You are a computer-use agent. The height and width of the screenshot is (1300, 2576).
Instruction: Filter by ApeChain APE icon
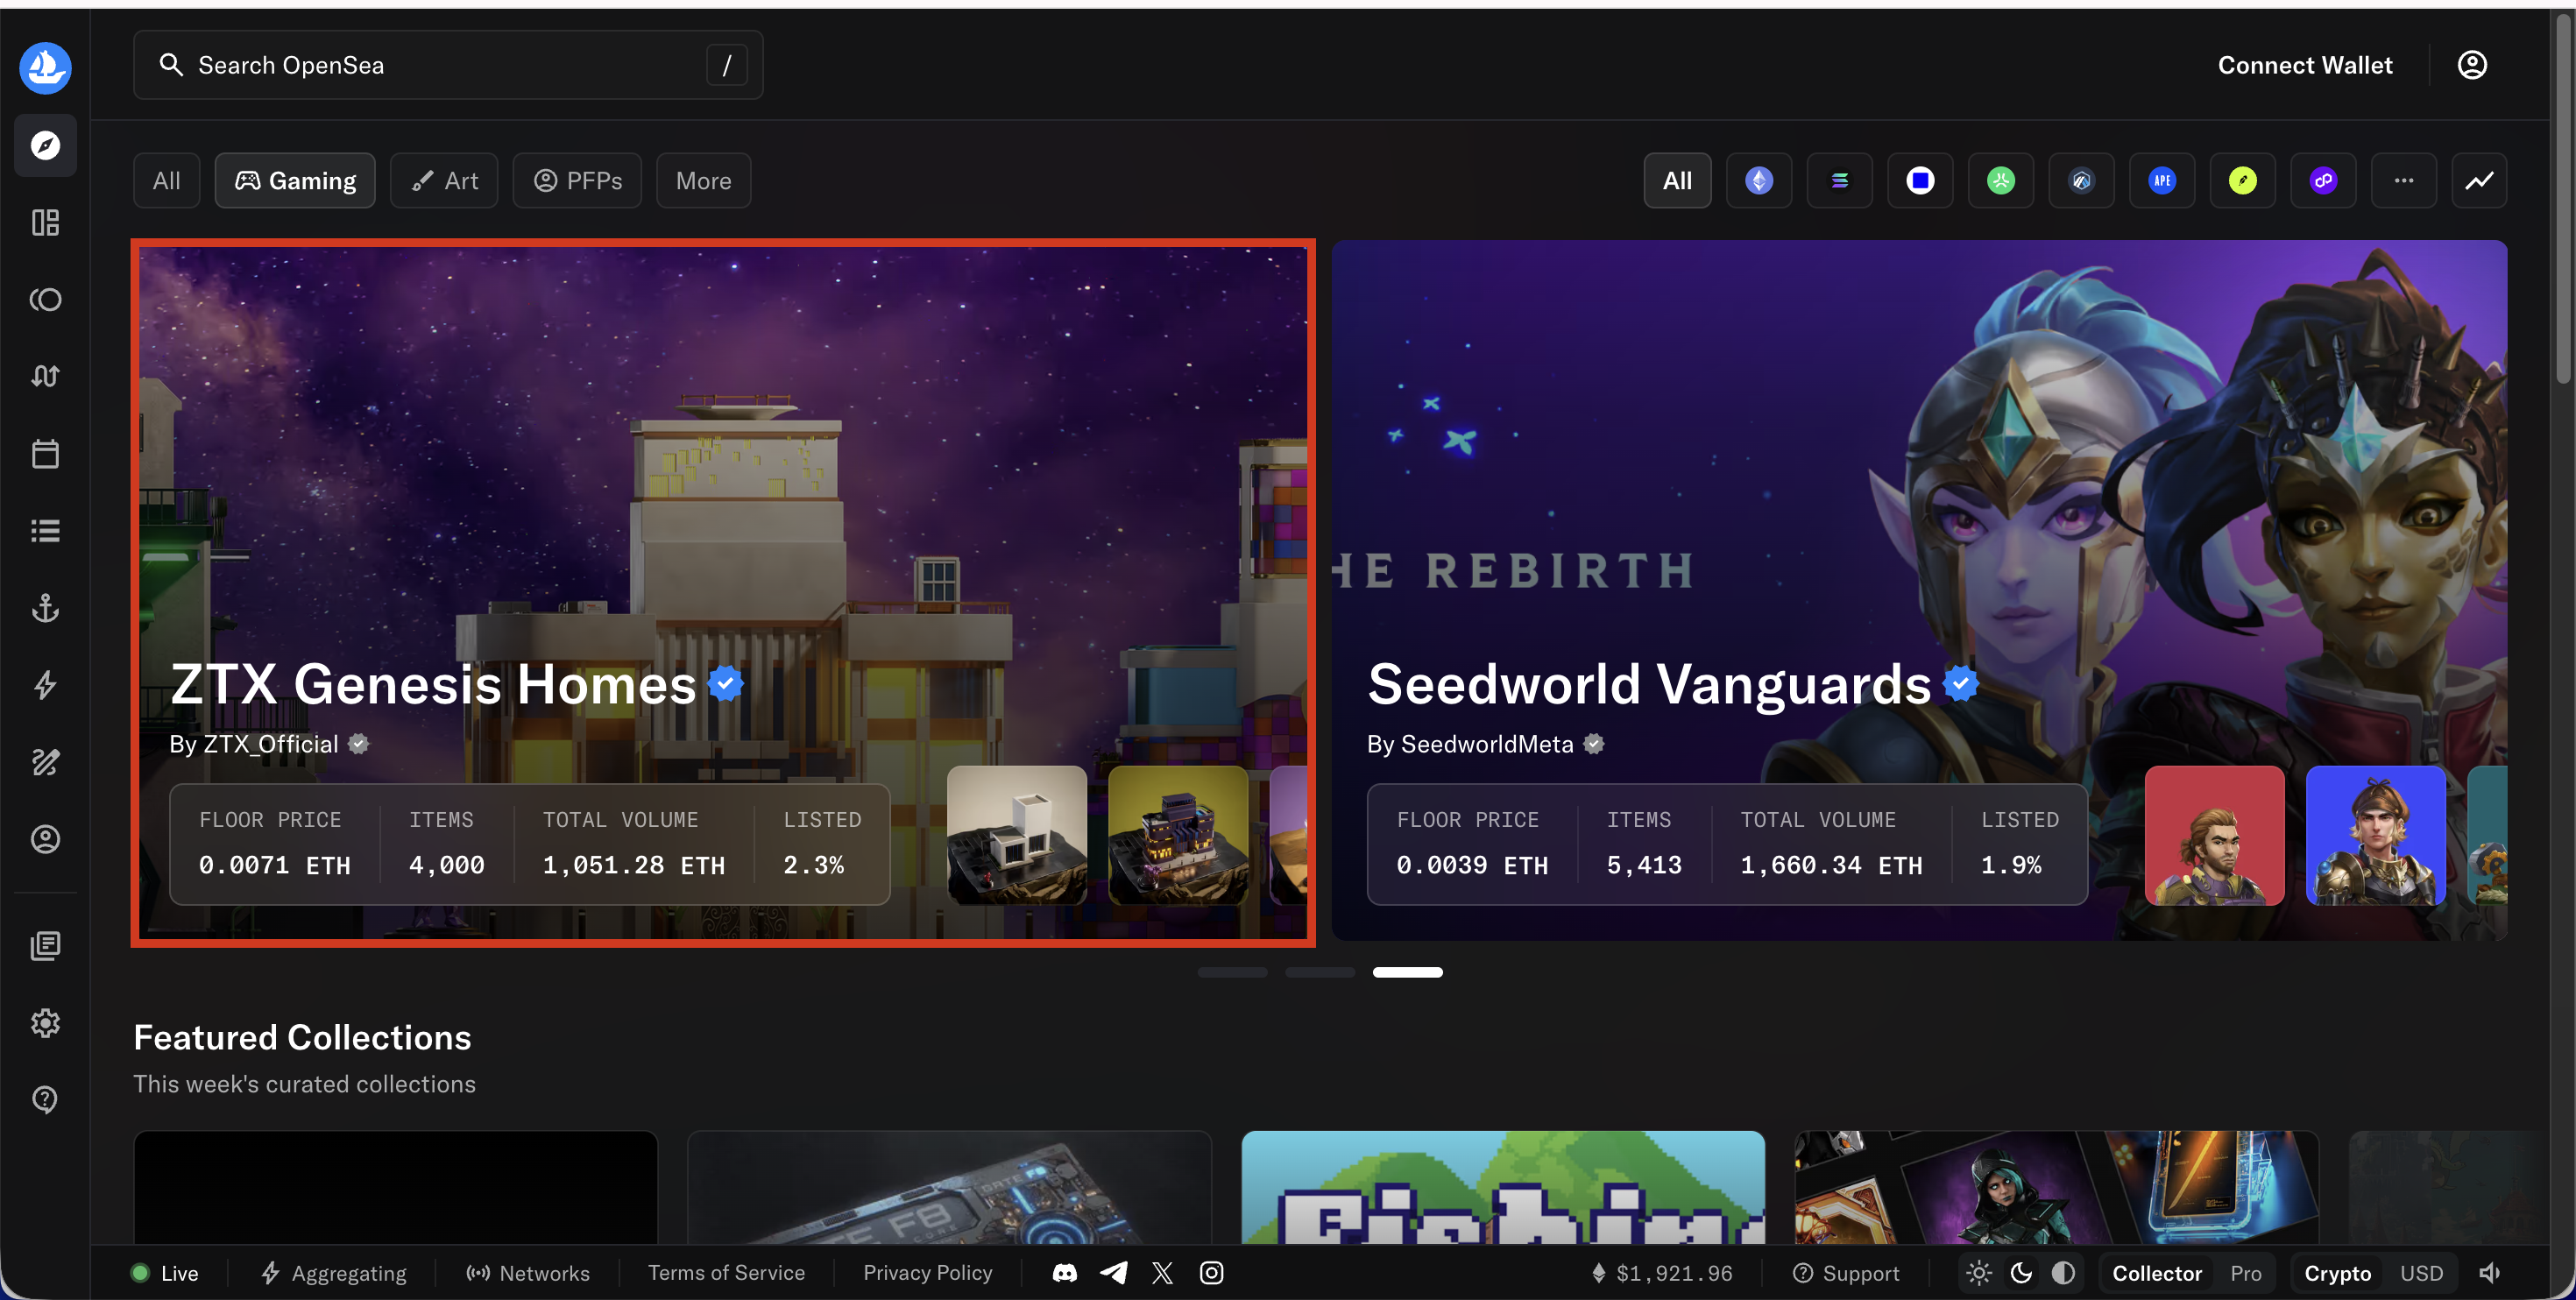click(x=2162, y=180)
